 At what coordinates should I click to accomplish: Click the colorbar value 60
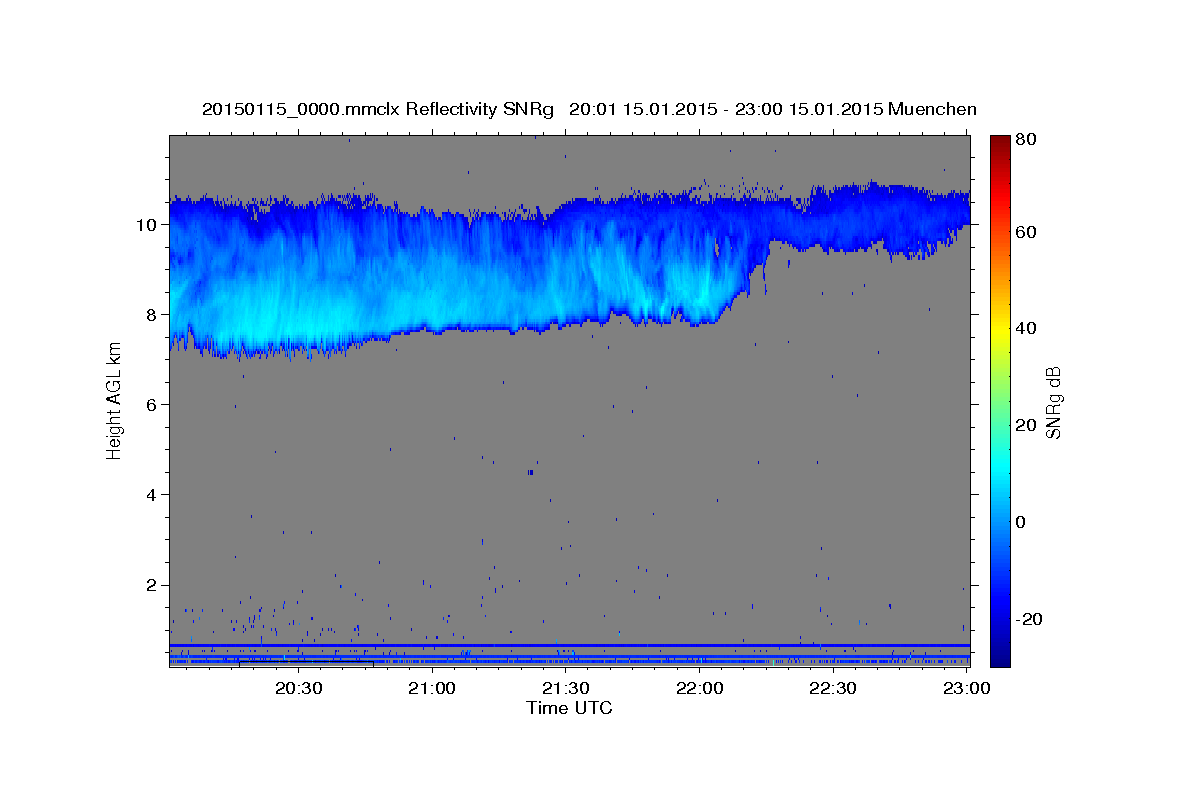tap(1027, 232)
